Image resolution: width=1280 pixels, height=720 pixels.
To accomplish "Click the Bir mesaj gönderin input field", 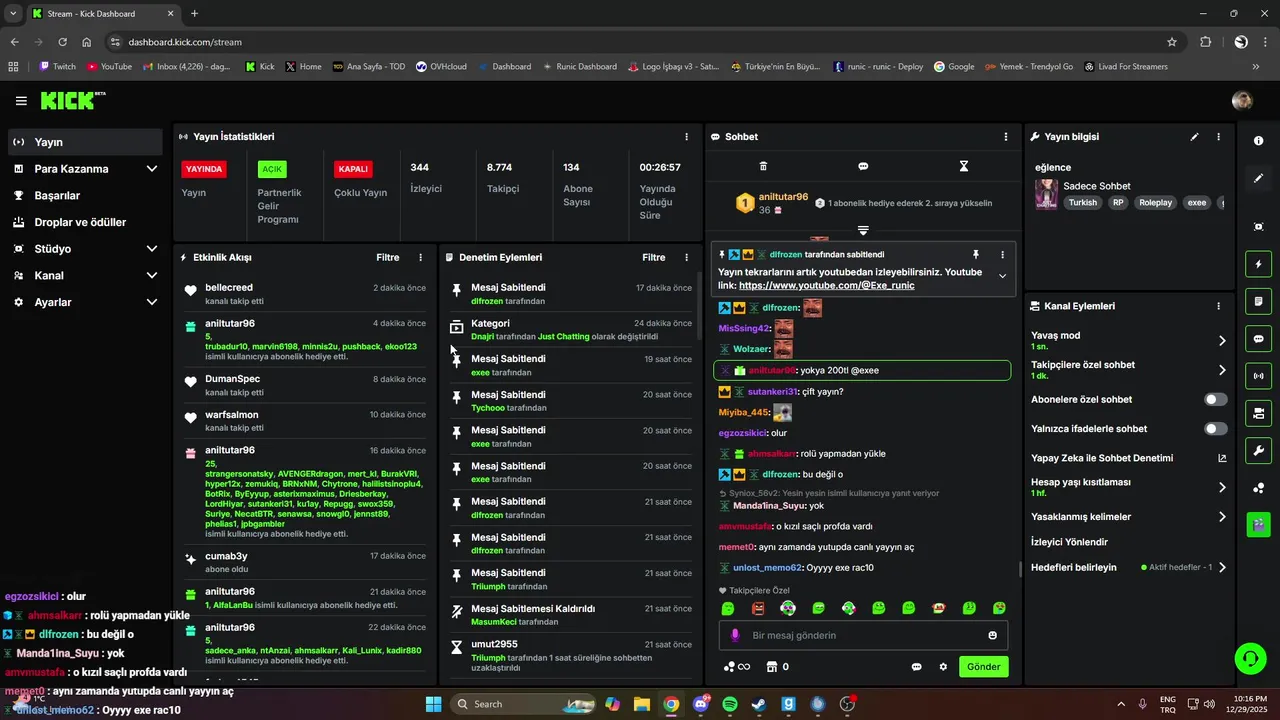I will tap(863, 635).
